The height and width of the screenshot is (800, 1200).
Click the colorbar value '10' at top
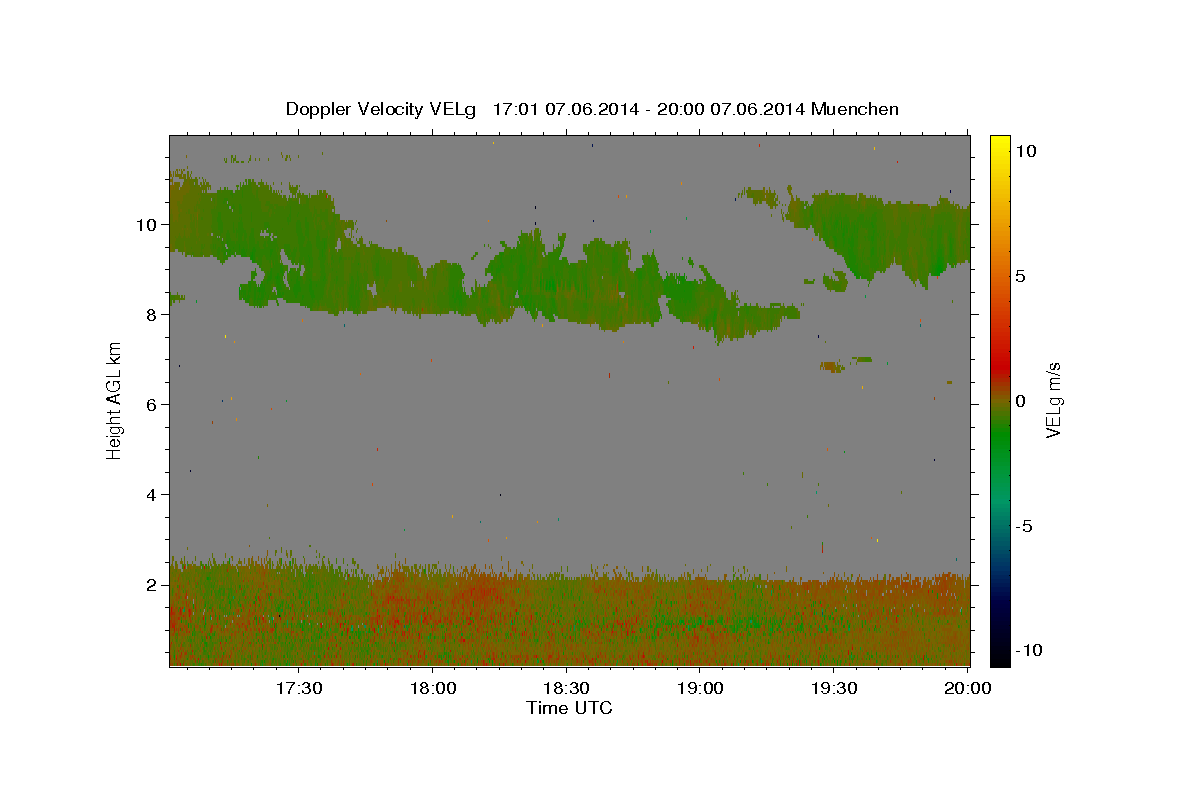[1025, 150]
